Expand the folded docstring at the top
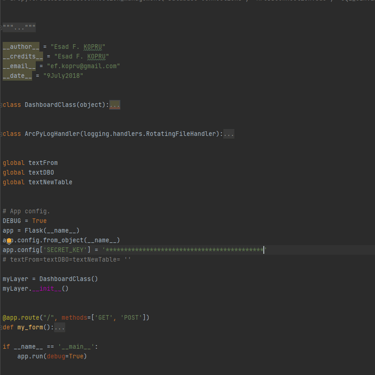 (x=19, y=27)
